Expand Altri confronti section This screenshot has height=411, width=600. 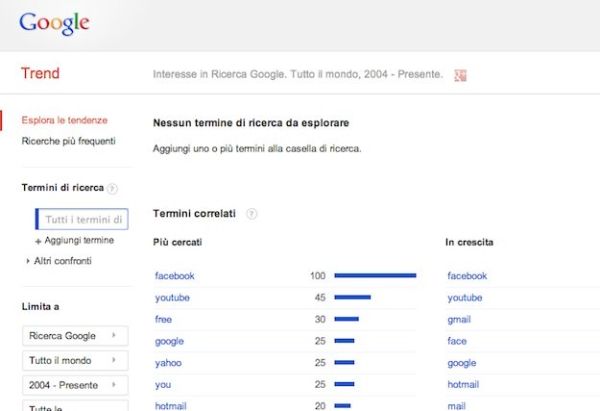coord(59,261)
